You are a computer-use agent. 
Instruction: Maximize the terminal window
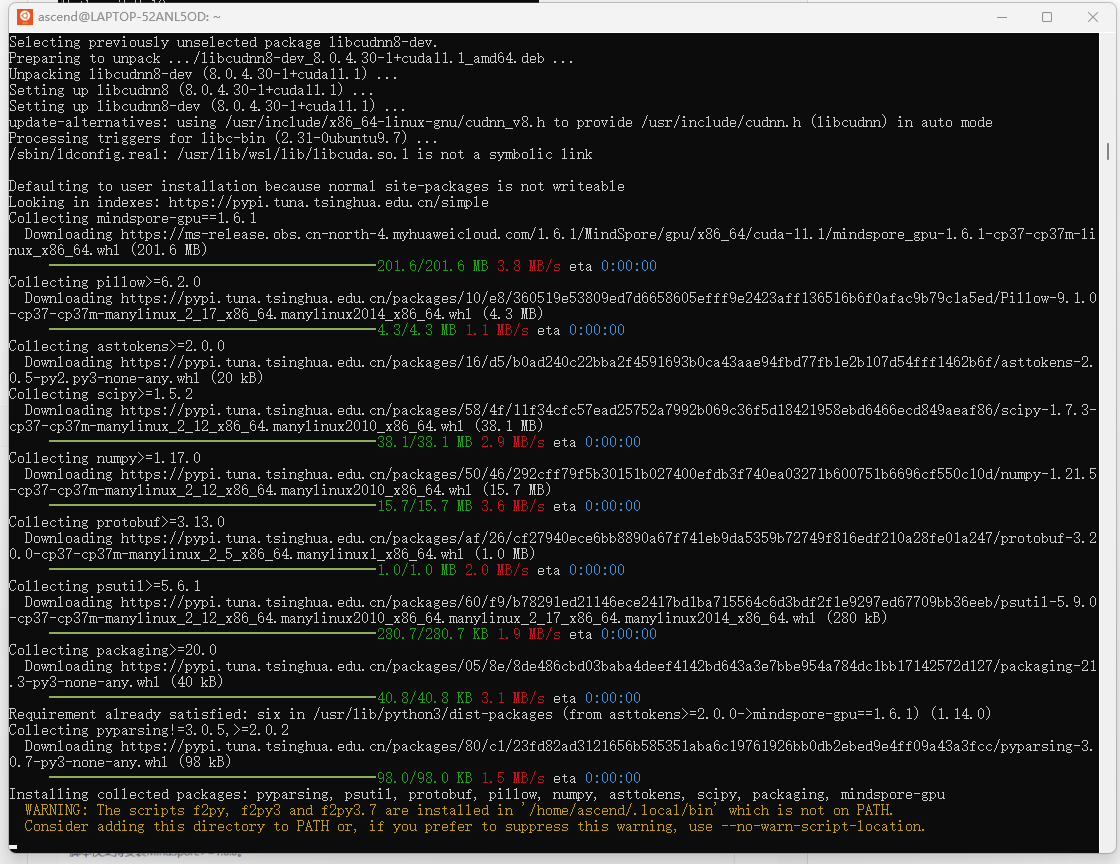pos(1046,17)
